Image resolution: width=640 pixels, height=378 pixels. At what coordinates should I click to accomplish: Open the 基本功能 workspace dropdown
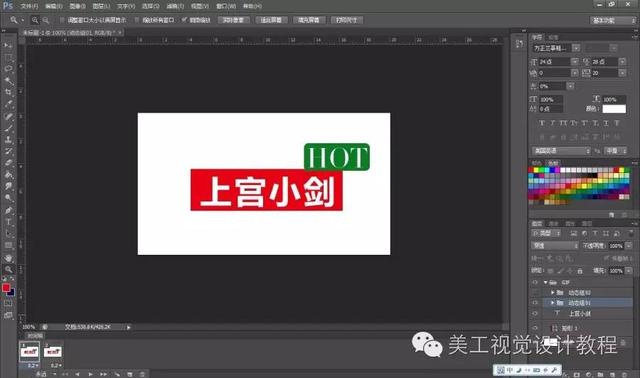tap(613, 20)
